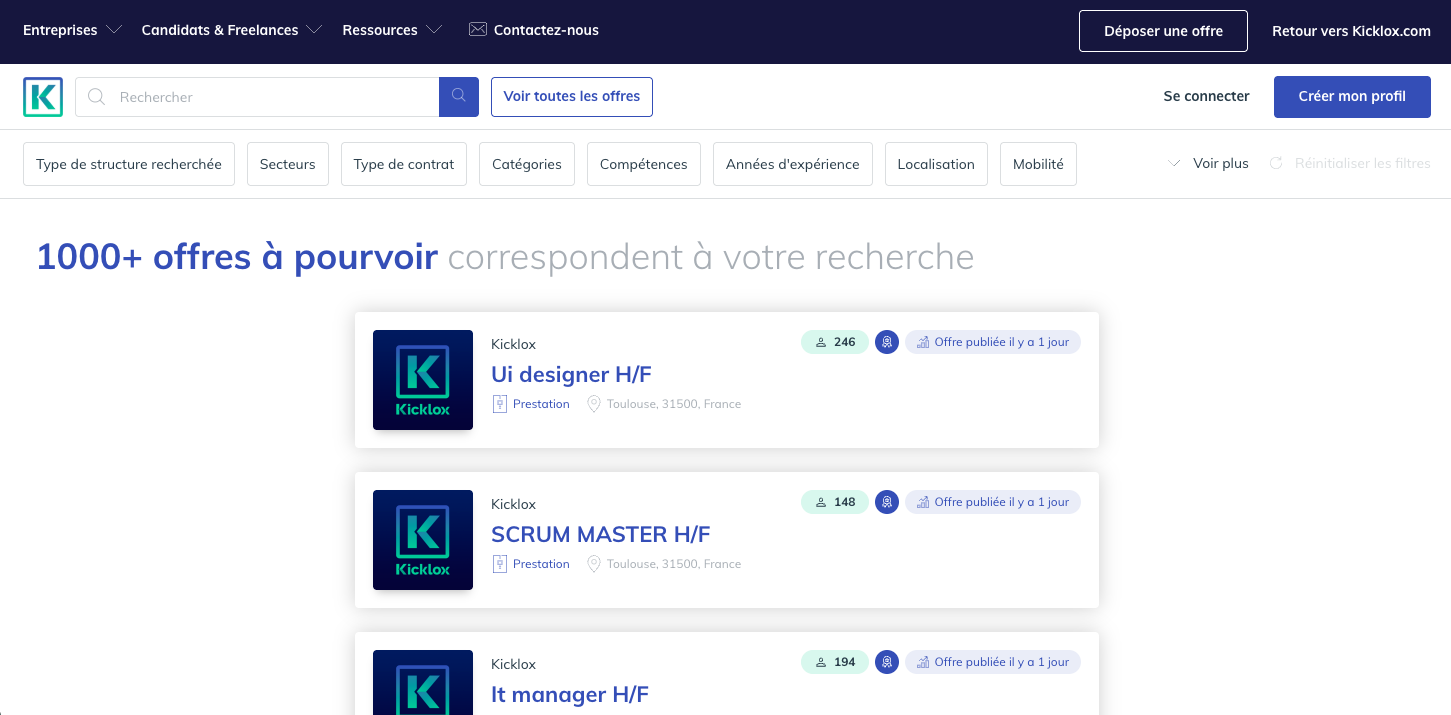This screenshot has height=715, width=1451.
Task: Click the location pin icon on Ui designer offer
Action: tap(594, 403)
